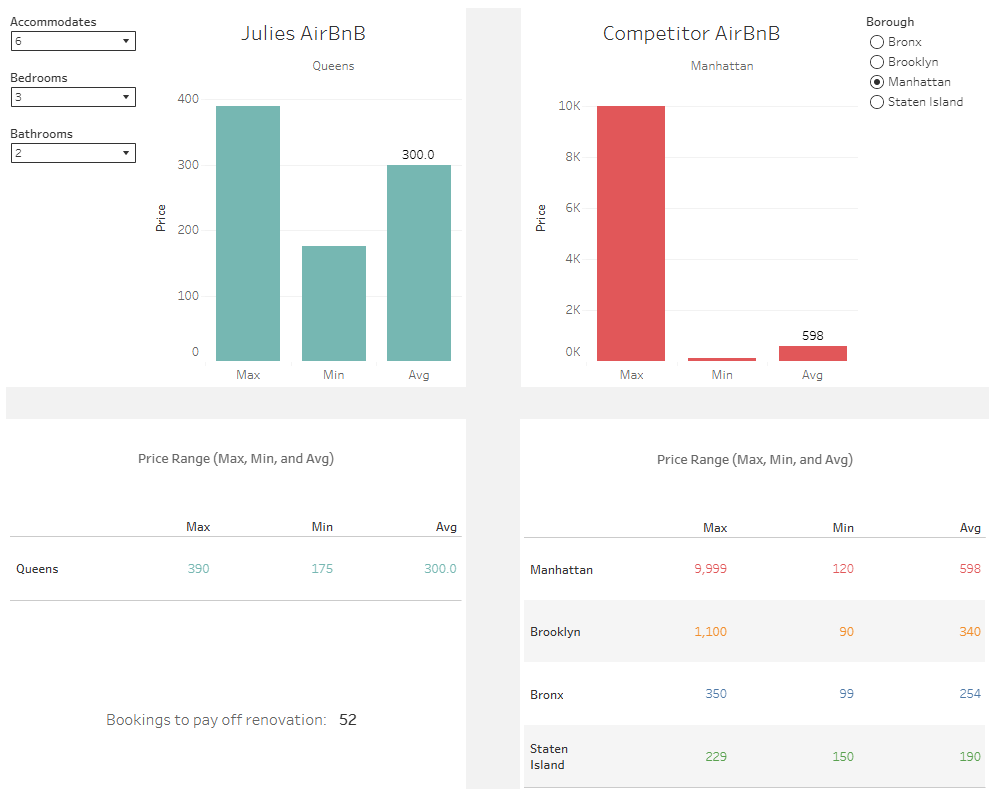Click Manhattan max value 9,999
Viewport: 989px width, 789px height.
710,569
